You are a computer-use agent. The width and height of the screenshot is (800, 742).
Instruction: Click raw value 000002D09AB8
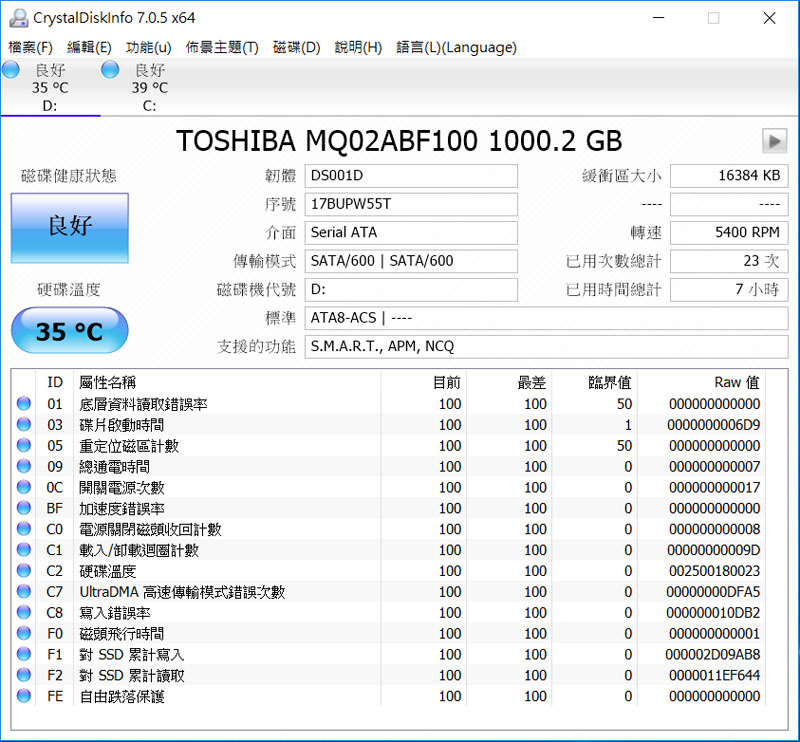point(713,654)
